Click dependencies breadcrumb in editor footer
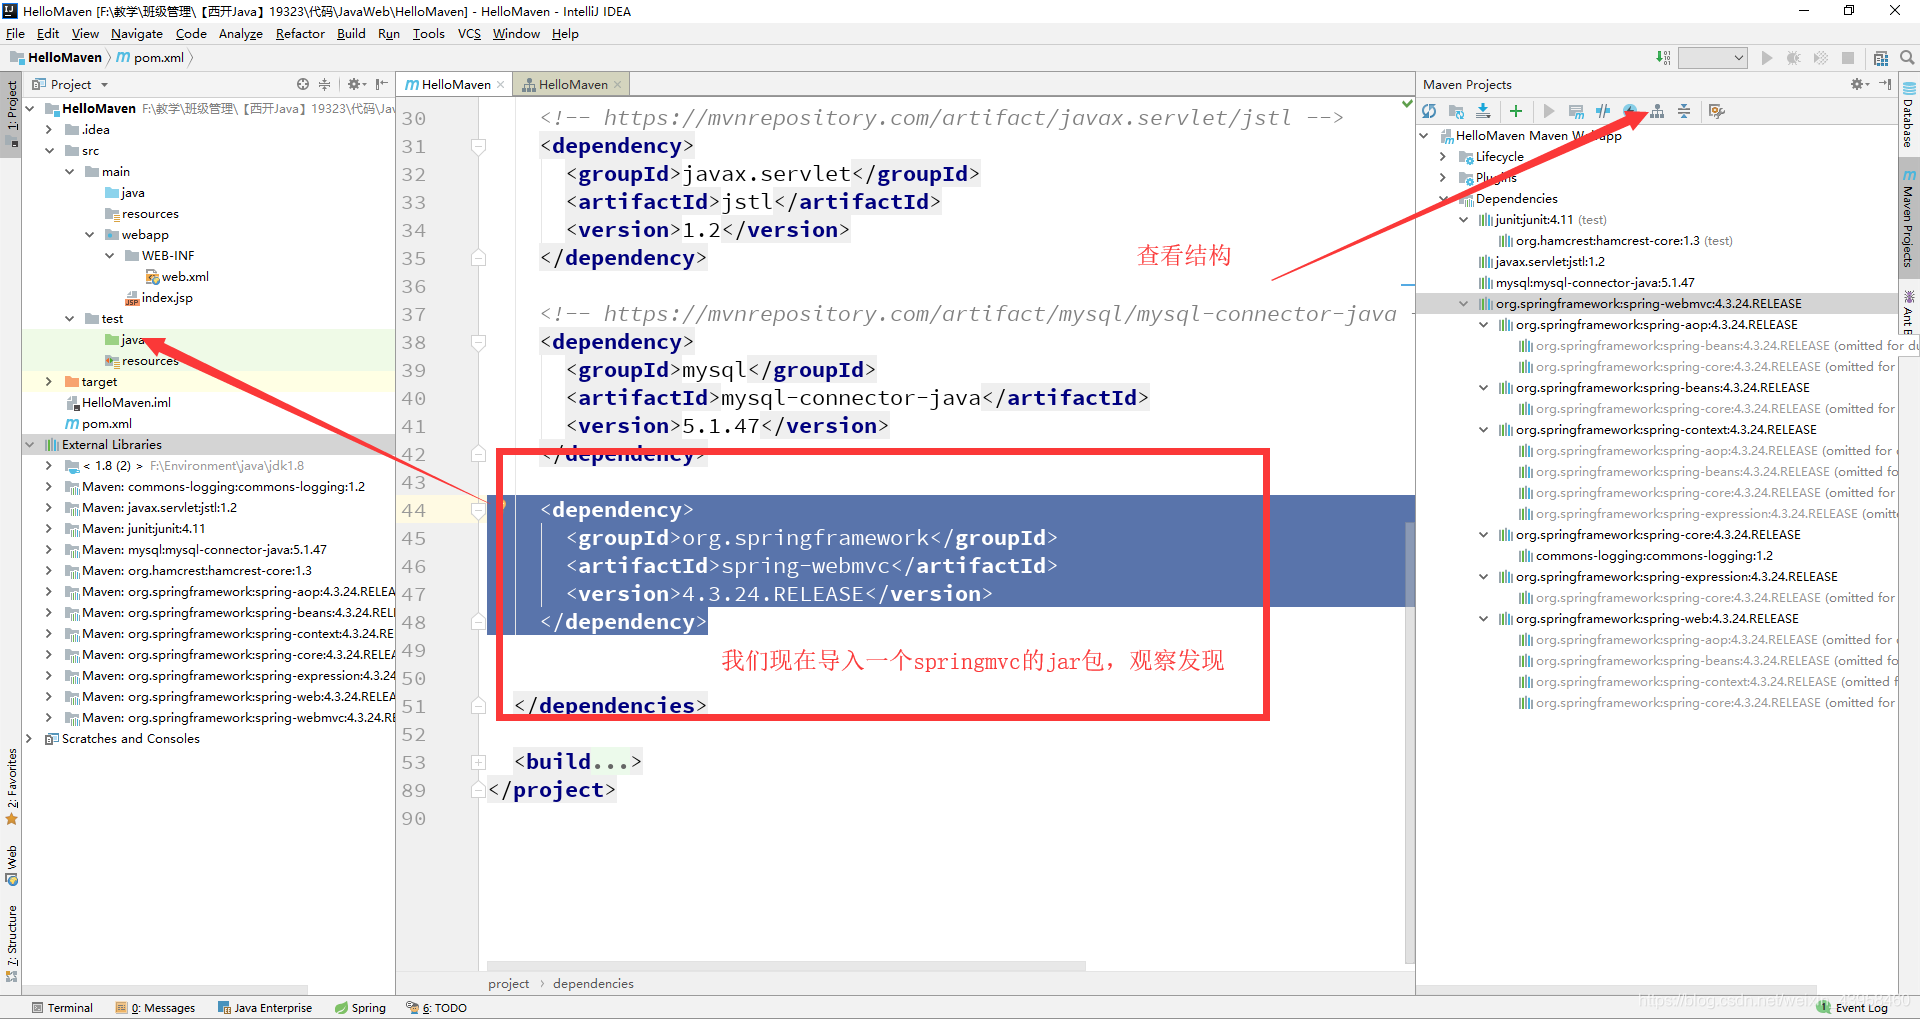Image resolution: width=1920 pixels, height=1019 pixels. point(593,984)
